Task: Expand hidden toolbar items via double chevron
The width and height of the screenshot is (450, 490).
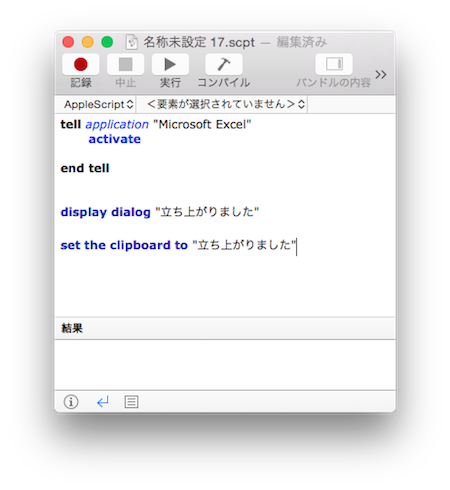Action: [x=381, y=74]
